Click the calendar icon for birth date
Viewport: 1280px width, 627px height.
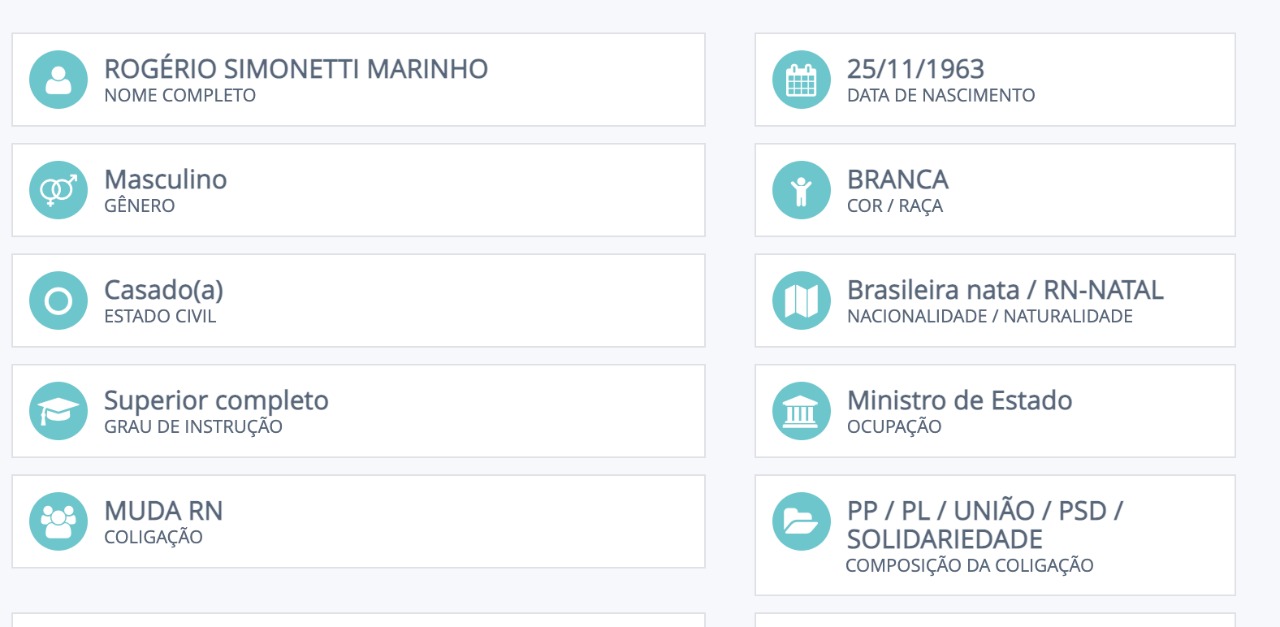pyautogui.click(x=802, y=79)
